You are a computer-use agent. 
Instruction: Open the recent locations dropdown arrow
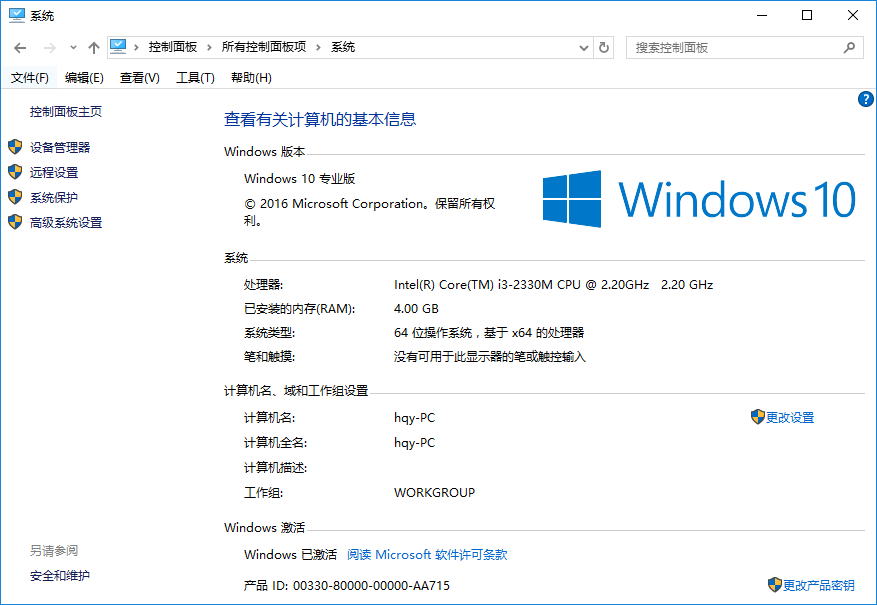(x=73, y=48)
